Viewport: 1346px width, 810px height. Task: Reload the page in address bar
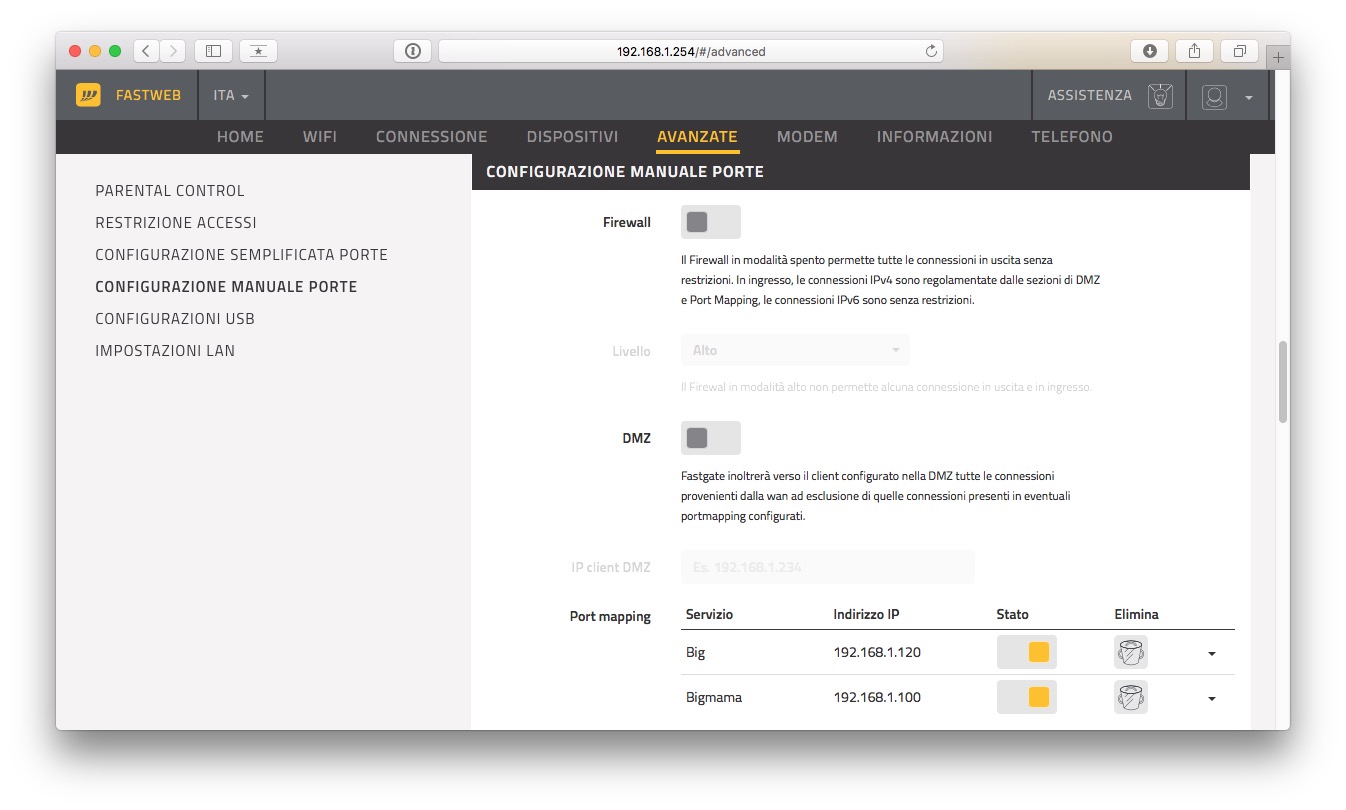click(x=931, y=51)
